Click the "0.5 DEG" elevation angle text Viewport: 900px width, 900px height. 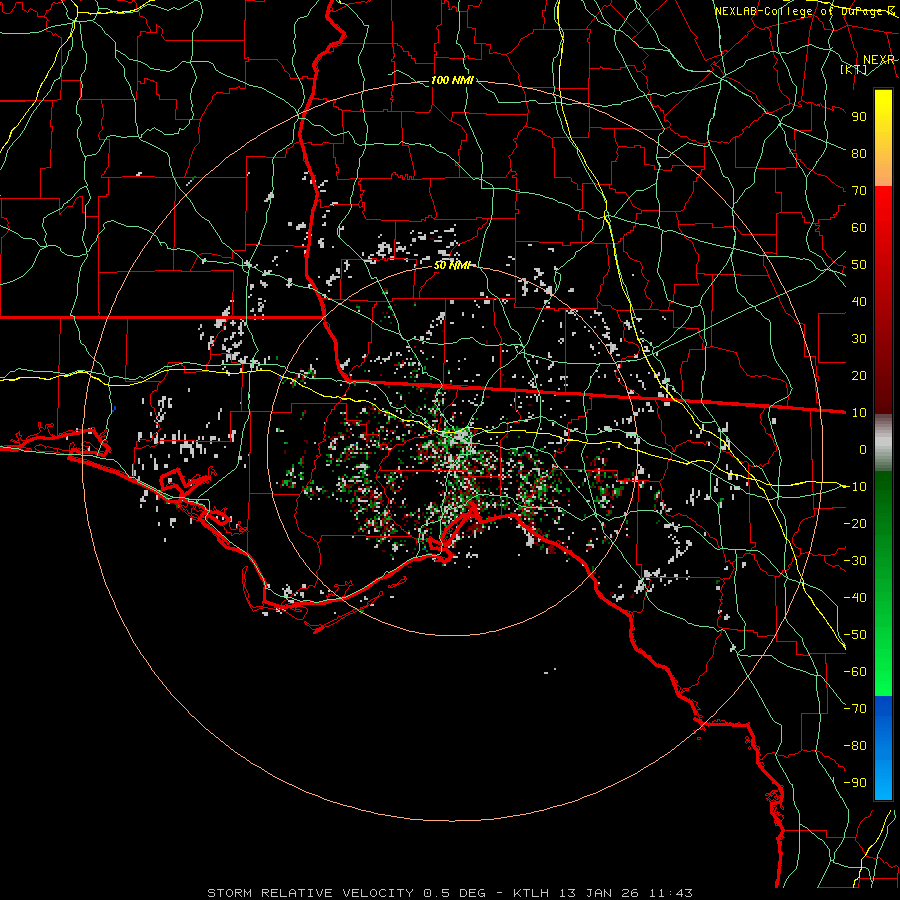pyautogui.click(x=455, y=893)
